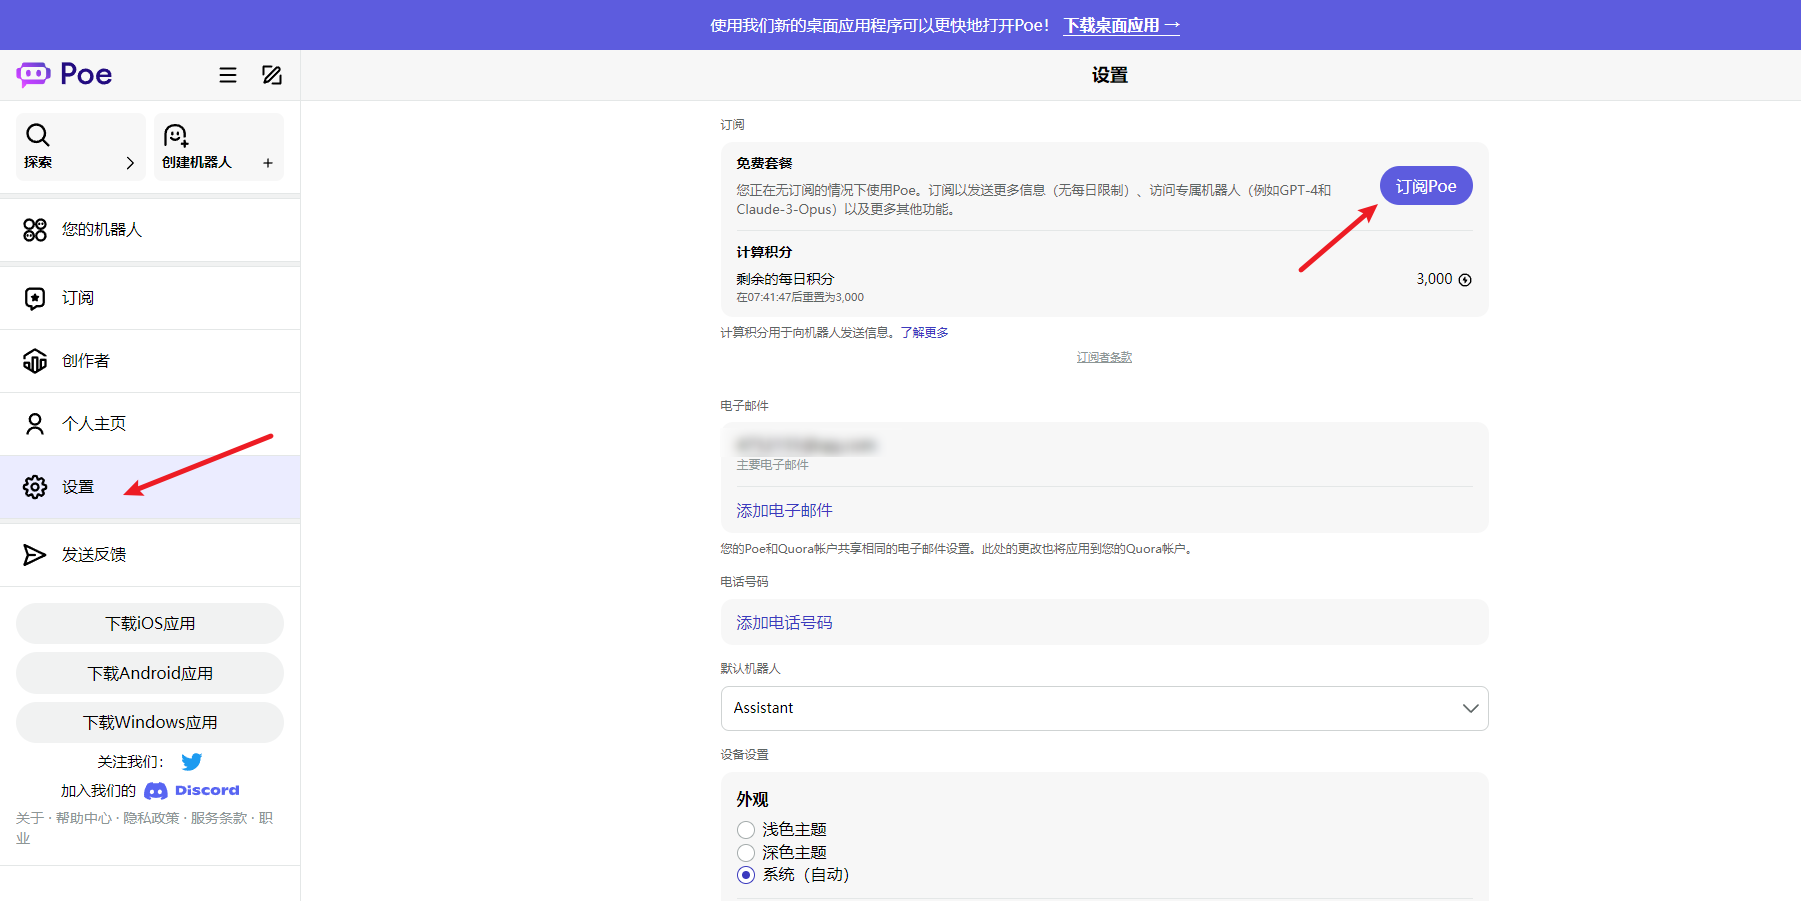The height and width of the screenshot is (901, 1801).
Task: Click the 订阅Poe button
Action: (x=1426, y=186)
